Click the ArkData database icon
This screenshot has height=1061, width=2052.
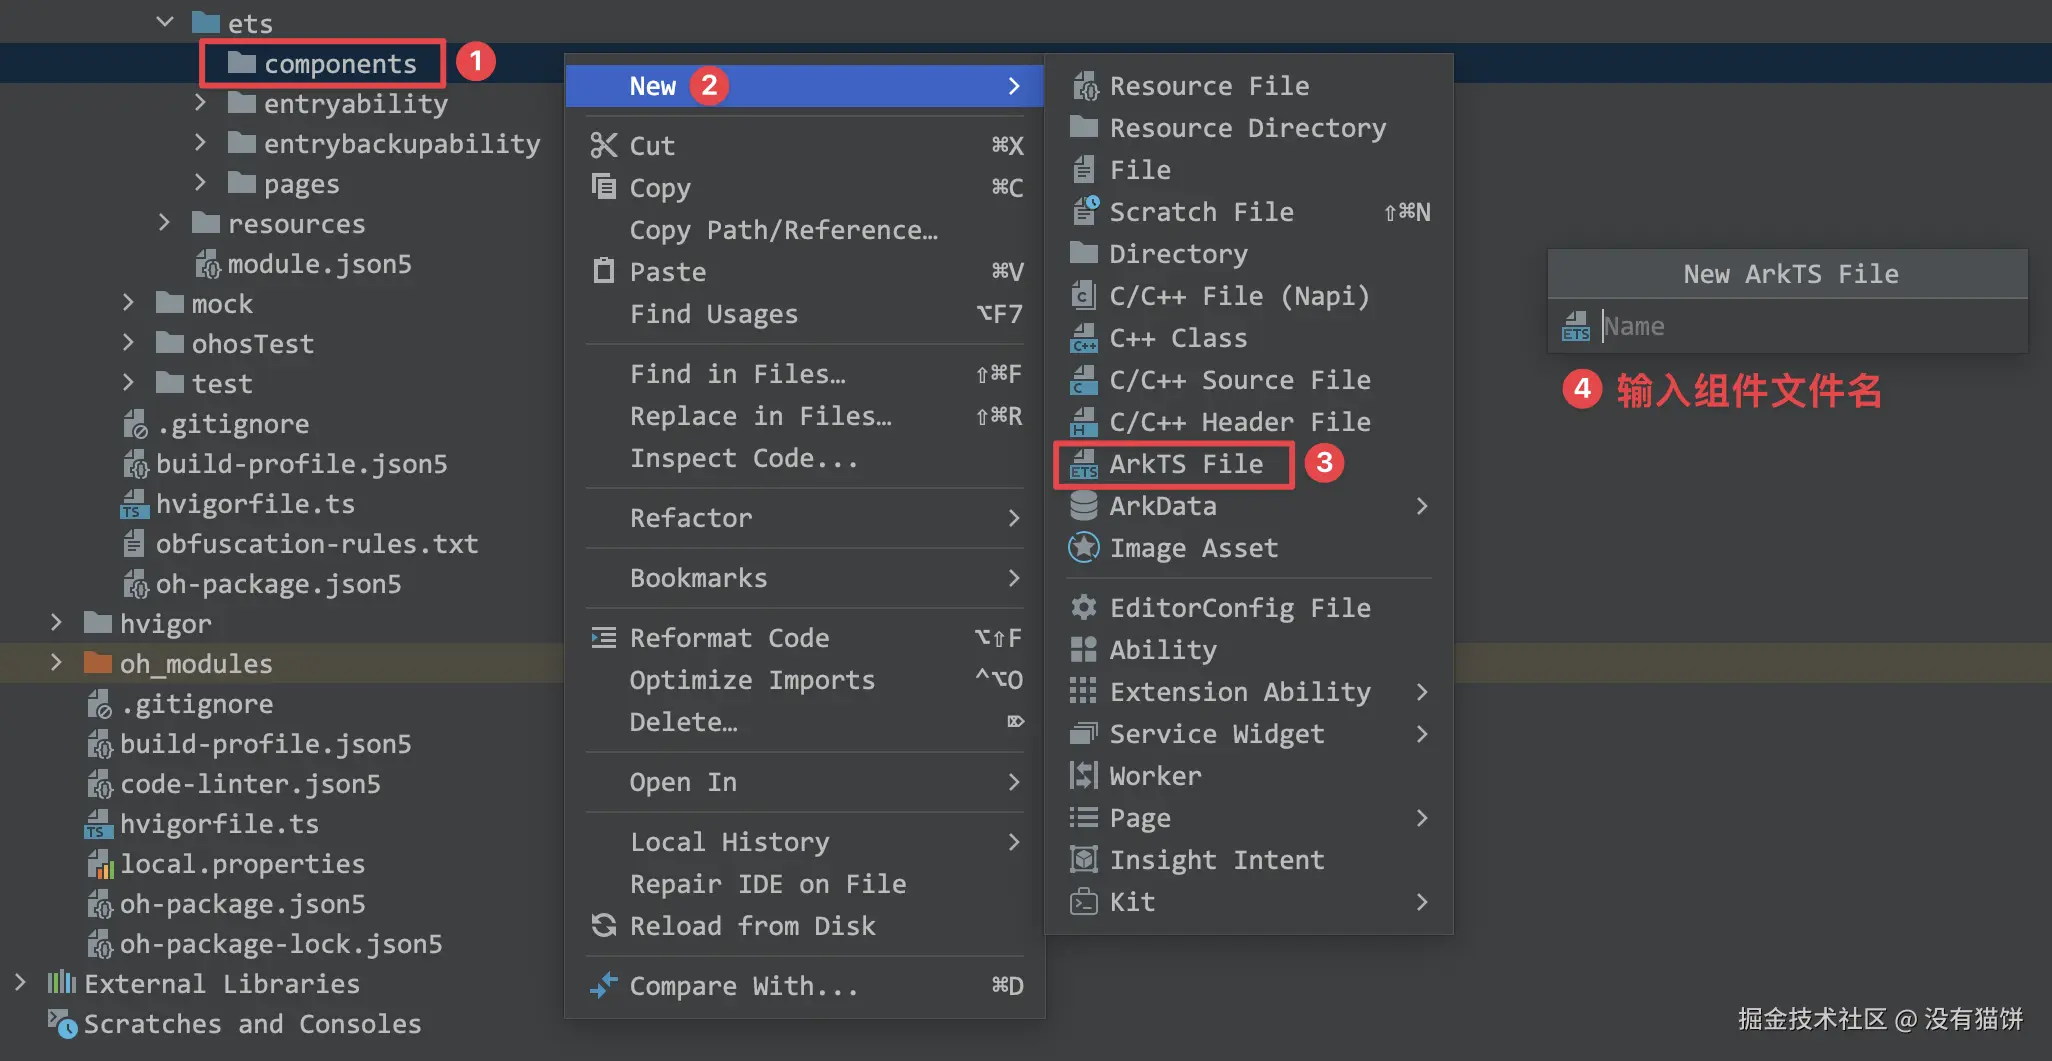(x=1084, y=506)
